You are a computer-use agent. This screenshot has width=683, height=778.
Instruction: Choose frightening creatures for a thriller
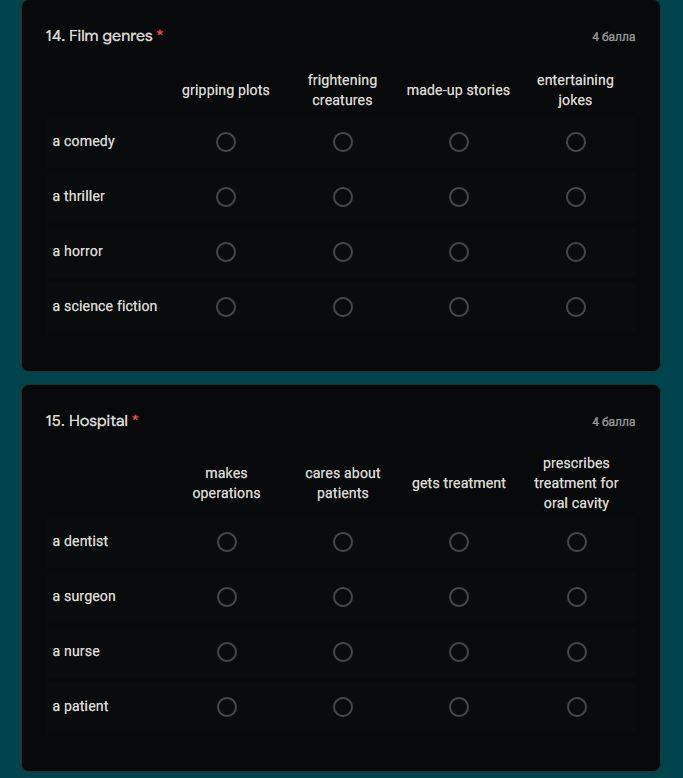click(x=343, y=197)
